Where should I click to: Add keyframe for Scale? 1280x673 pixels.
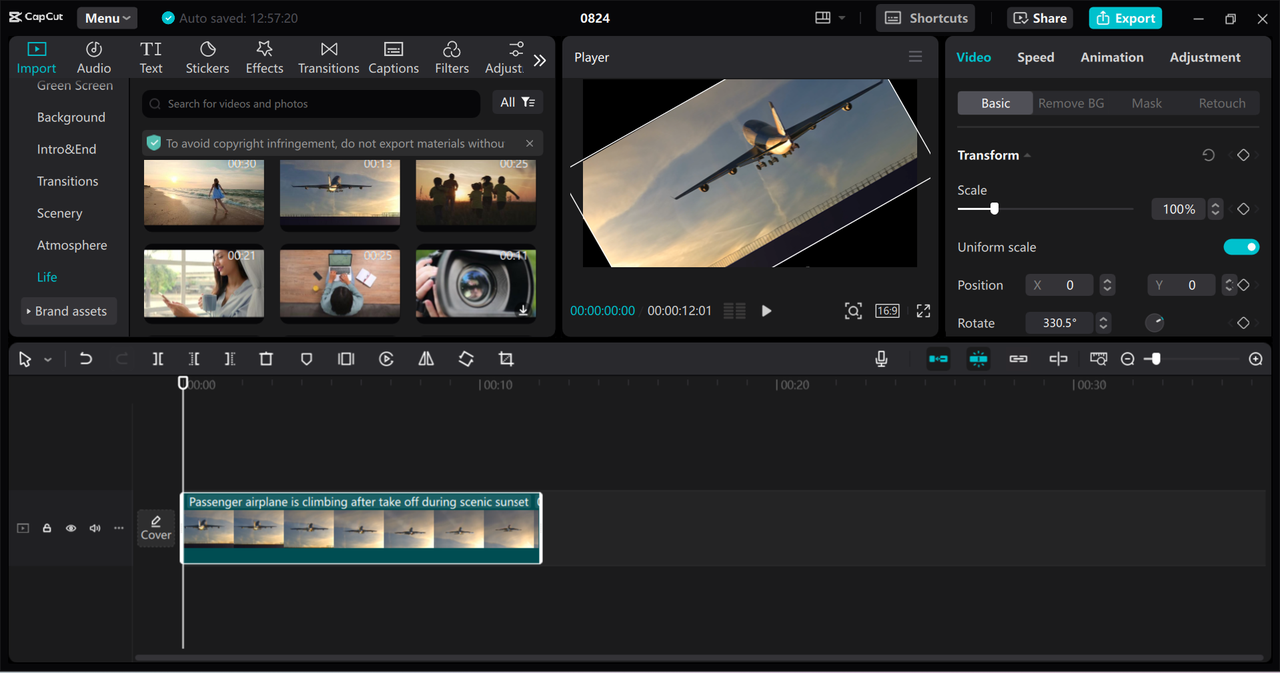(1243, 209)
